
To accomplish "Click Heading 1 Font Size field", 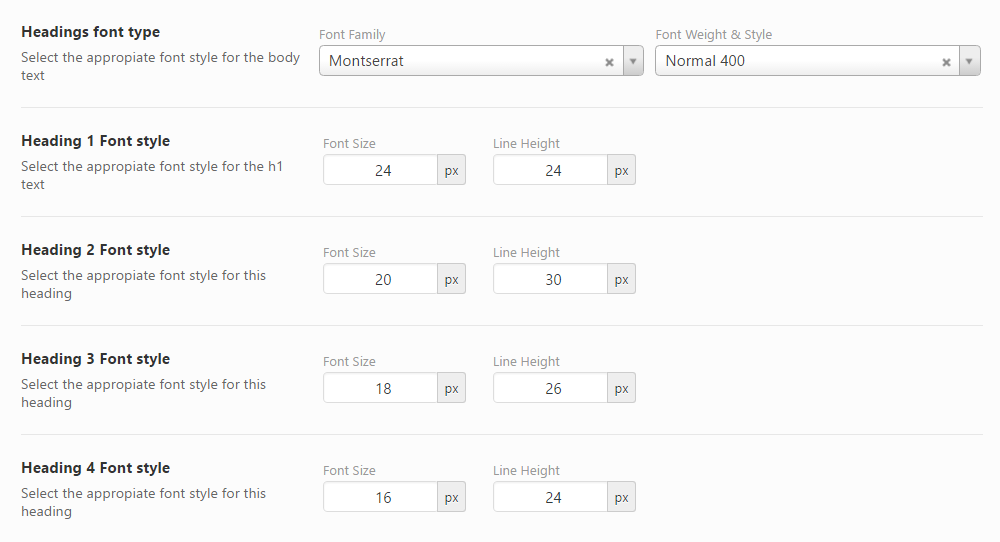I will [381, 170].
